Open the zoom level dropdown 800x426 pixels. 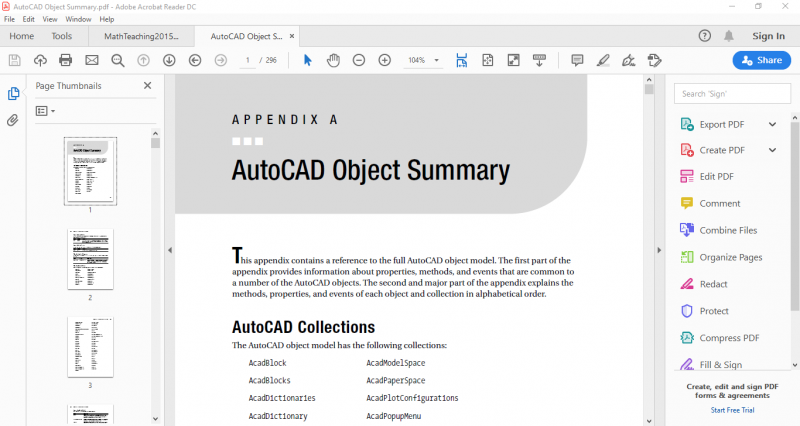click(436, 60)
